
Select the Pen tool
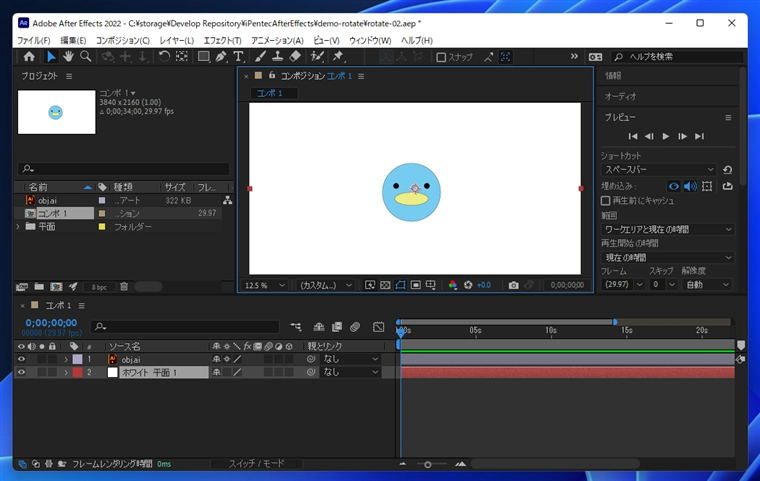click(221, 57)
